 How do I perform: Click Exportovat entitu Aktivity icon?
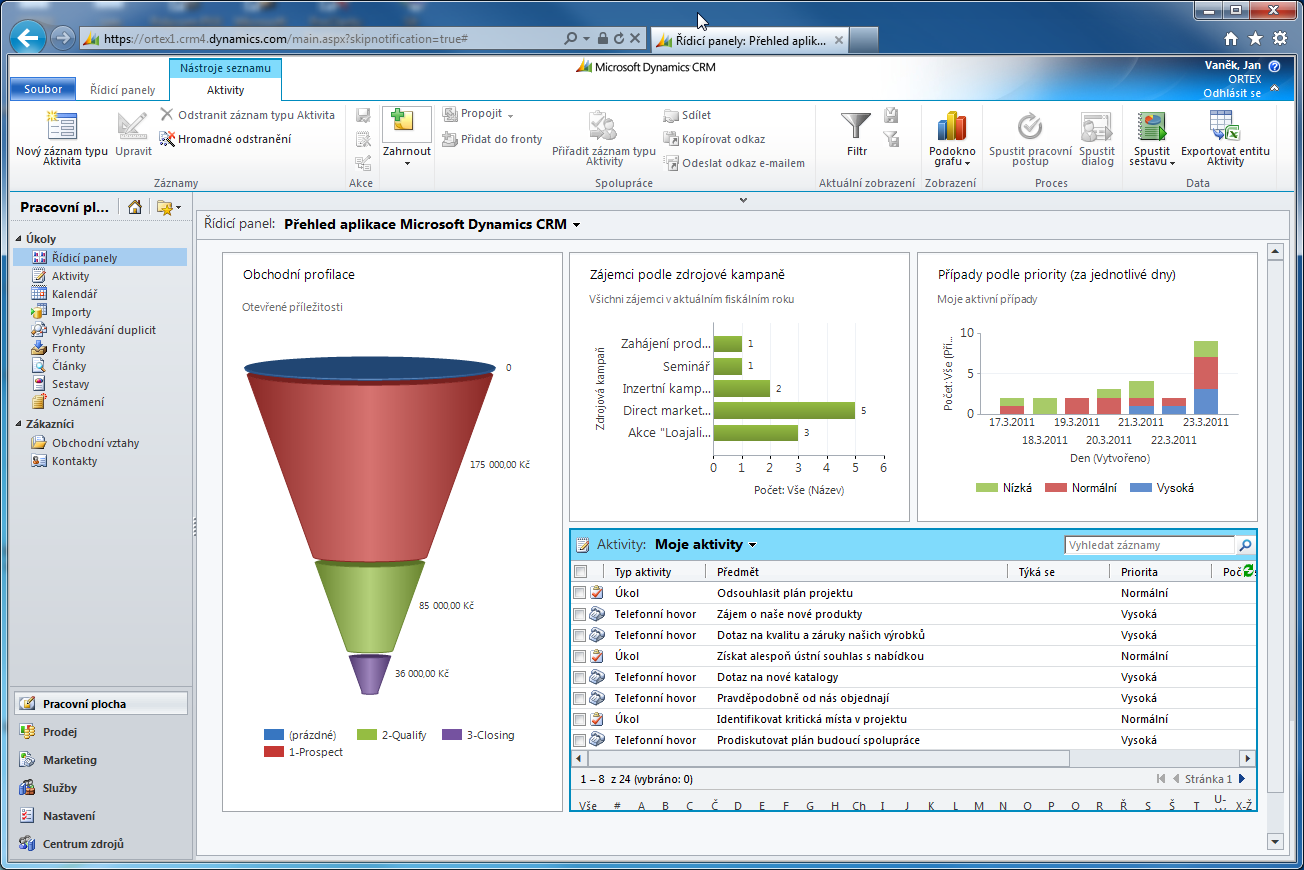tap(1225, 126)
